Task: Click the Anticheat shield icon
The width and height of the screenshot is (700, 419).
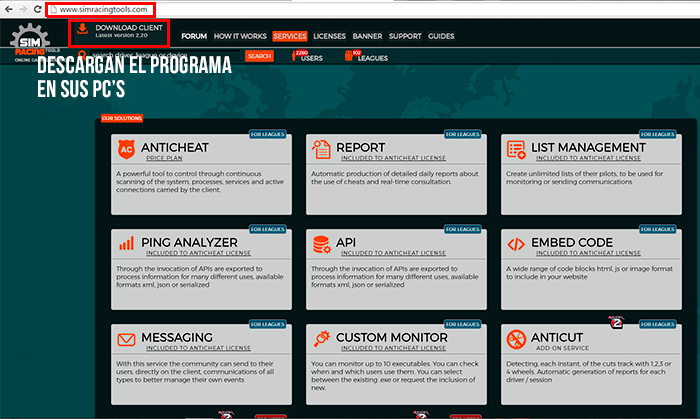Action: [x=126, y=150]
